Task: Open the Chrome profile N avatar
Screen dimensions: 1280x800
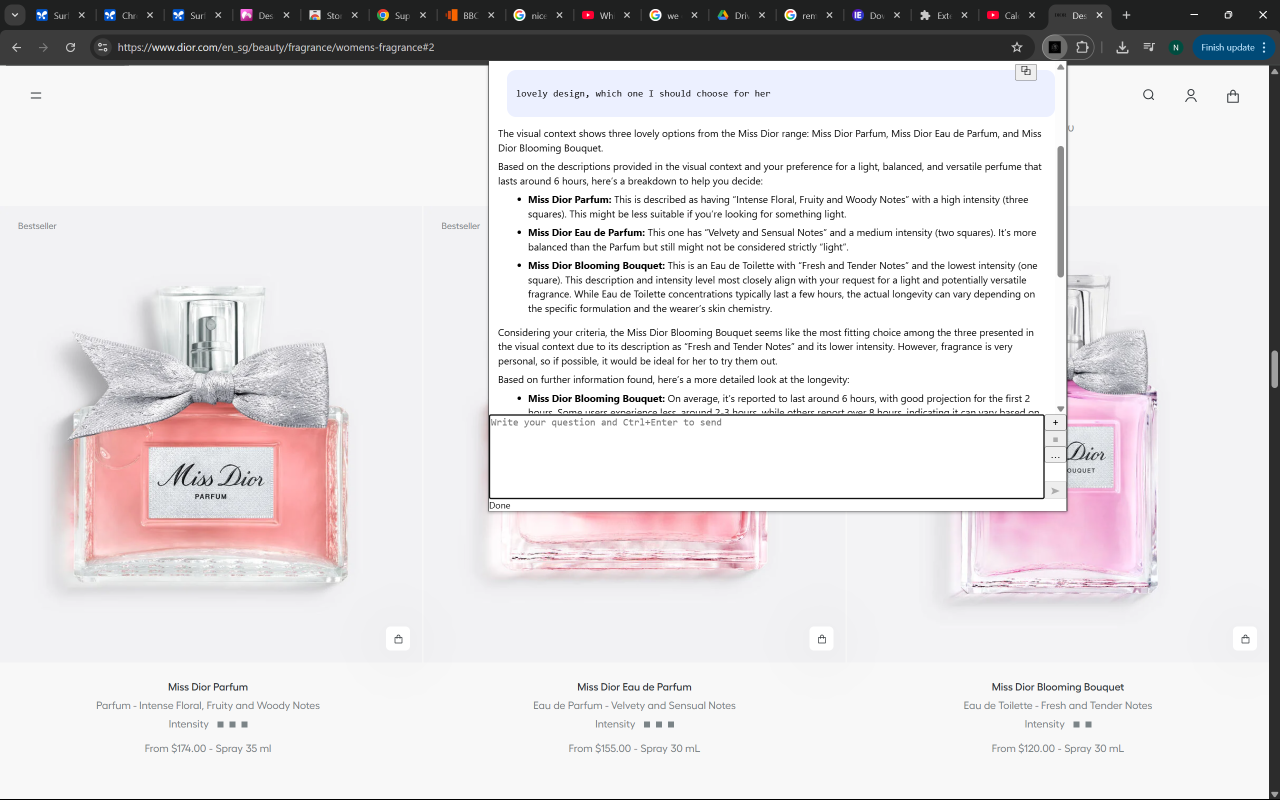Action: 1176,47
